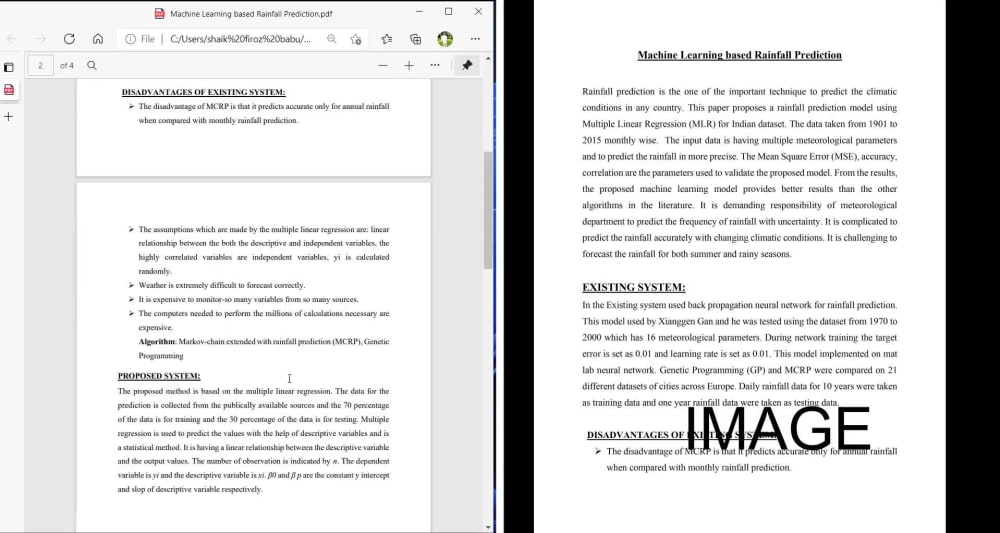
Task: Click the address bar zoom magnifier icon
Action: tap(332, 39)
